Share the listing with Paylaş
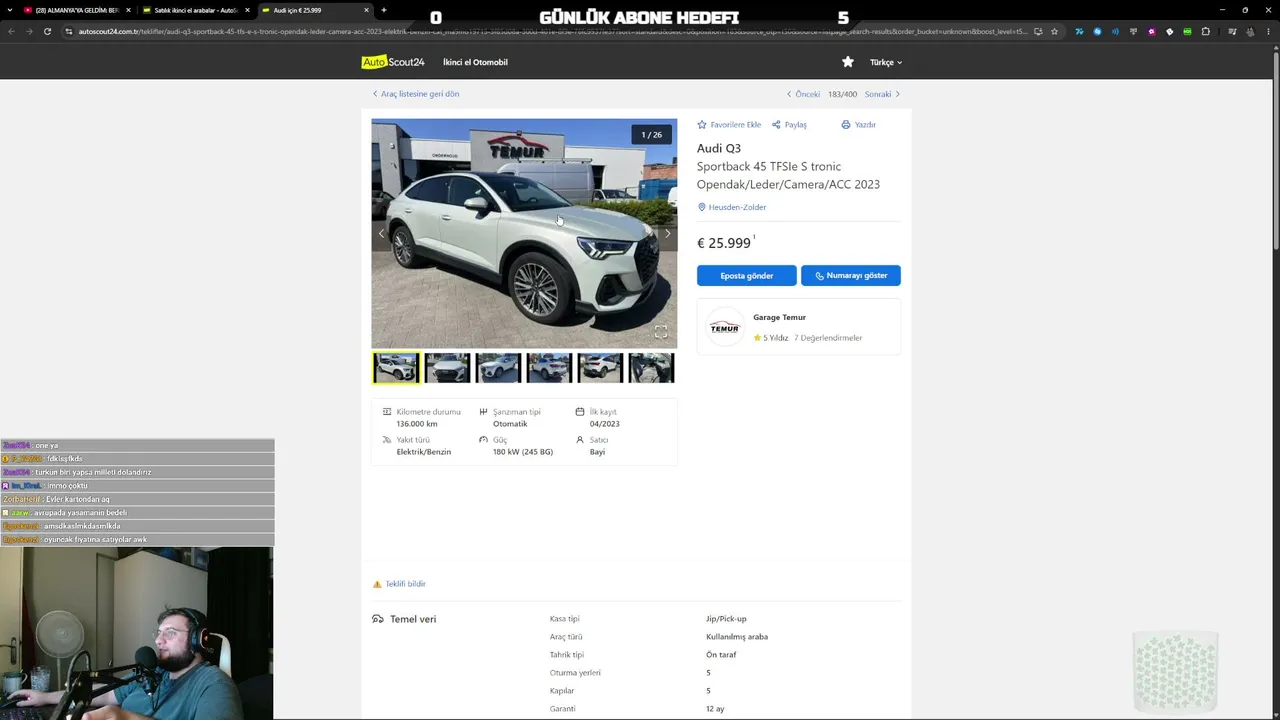 (789, 125)
